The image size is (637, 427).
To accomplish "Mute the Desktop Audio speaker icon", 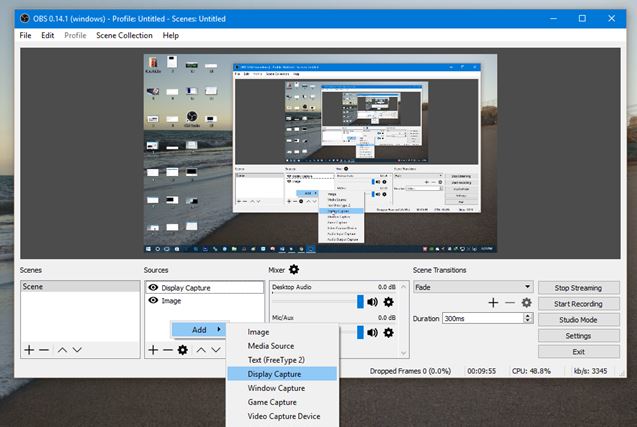I will [372, 302].
